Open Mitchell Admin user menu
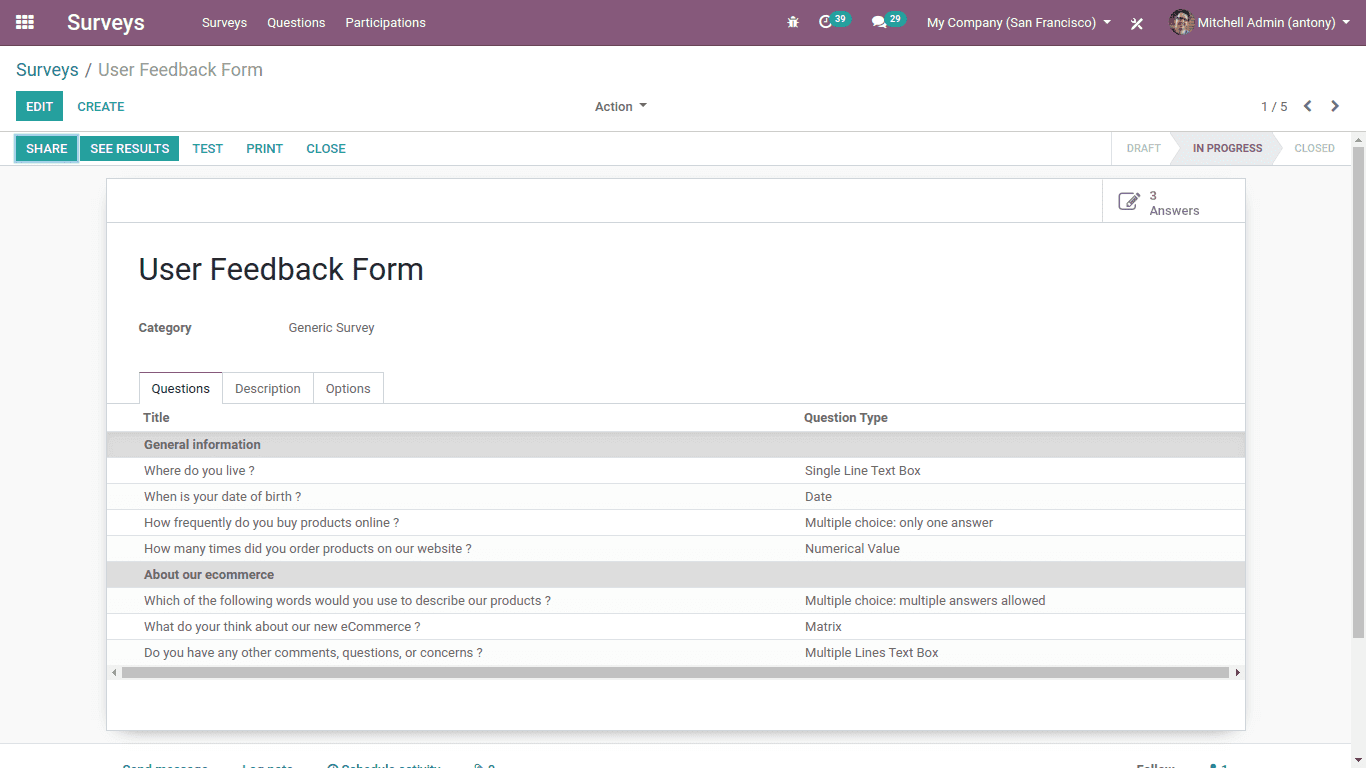The height and width of the screenshot is (768, 1366). [1259, 22]
